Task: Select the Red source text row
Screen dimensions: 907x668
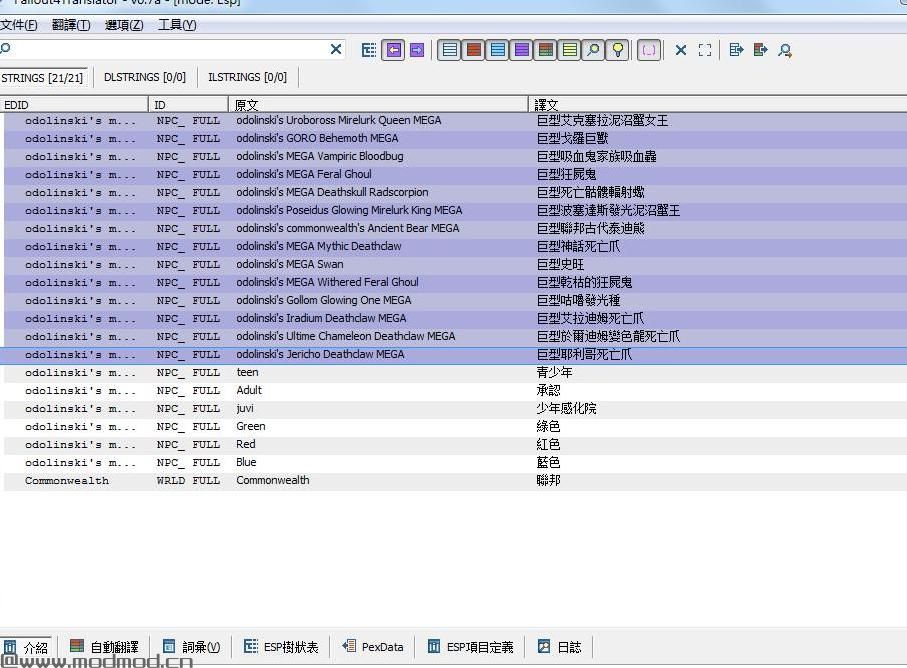Action: (x=455, y=444)
